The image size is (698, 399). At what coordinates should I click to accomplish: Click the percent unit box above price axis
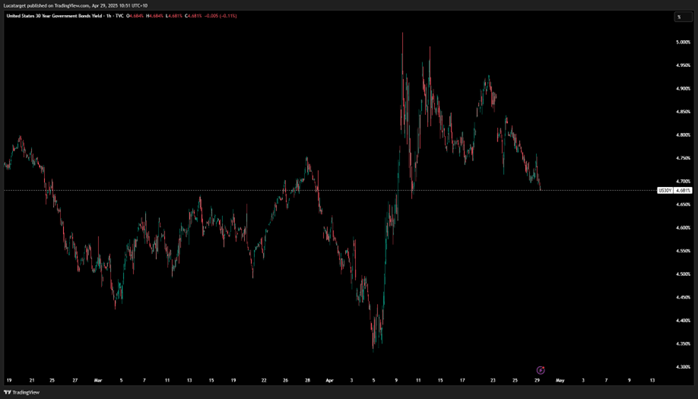(683, 17)
